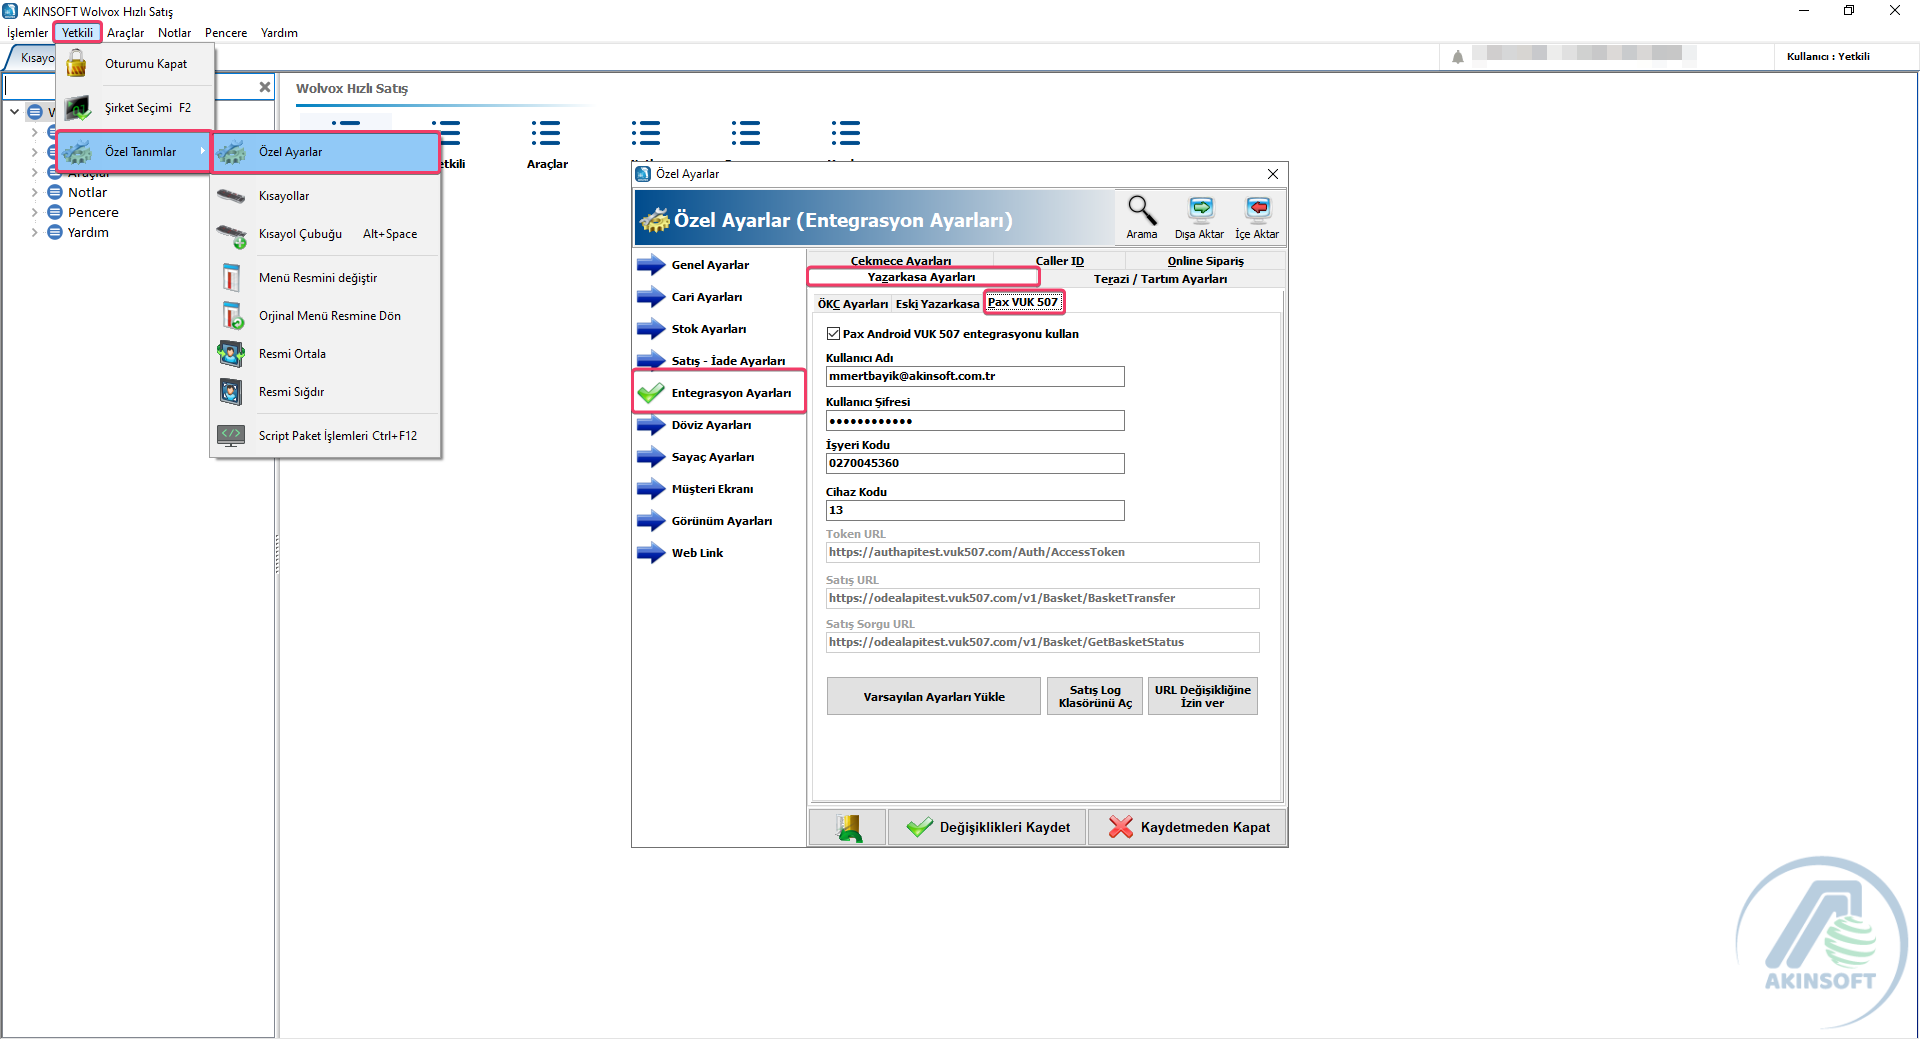Close the shortcut panel with X icon

pyautogui.click(x=265, y=87)
